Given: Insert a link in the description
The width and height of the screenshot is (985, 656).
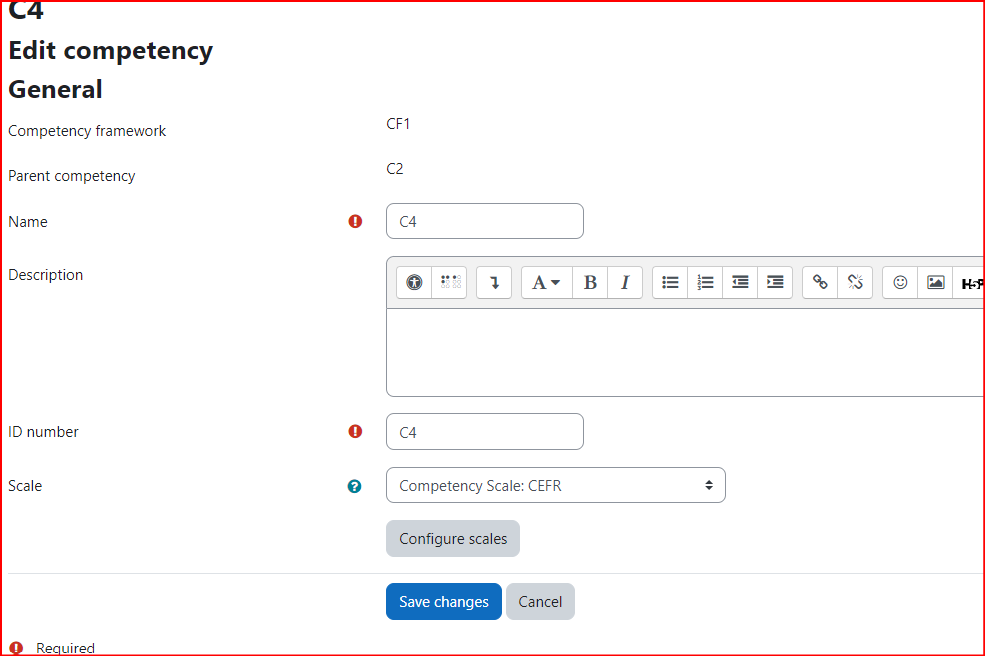Looking at the screenshot, I should 820,283.
